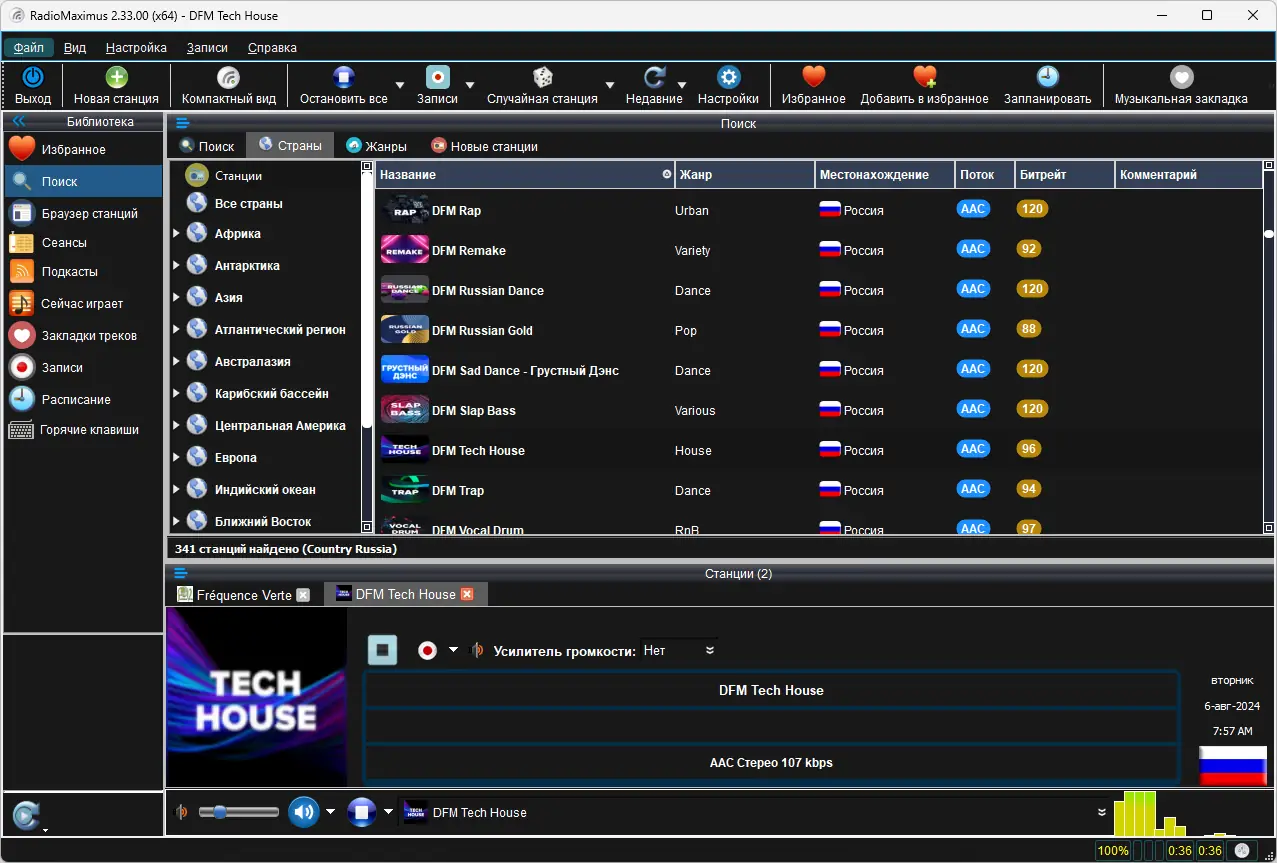Open Избранное from the toolbar
Screen dimensions: 1277x863
tap(812, 85)
